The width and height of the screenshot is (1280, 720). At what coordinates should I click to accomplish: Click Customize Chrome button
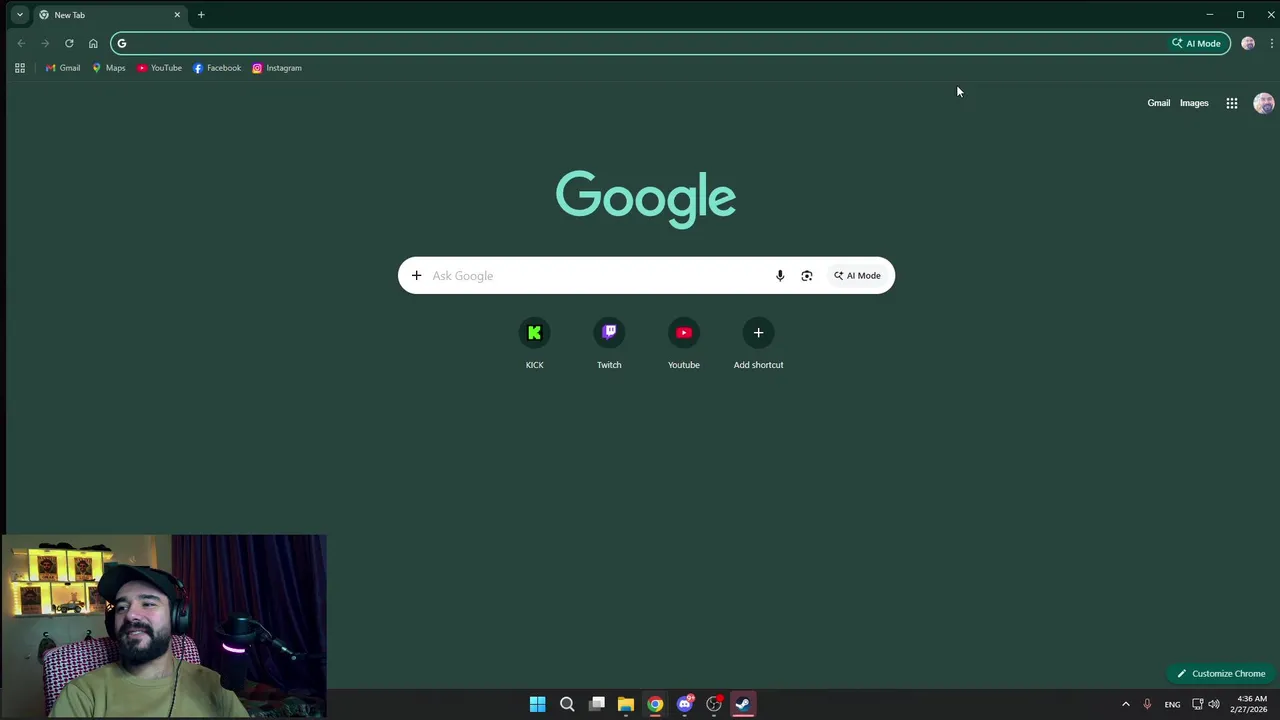[x=1221, y=673]
